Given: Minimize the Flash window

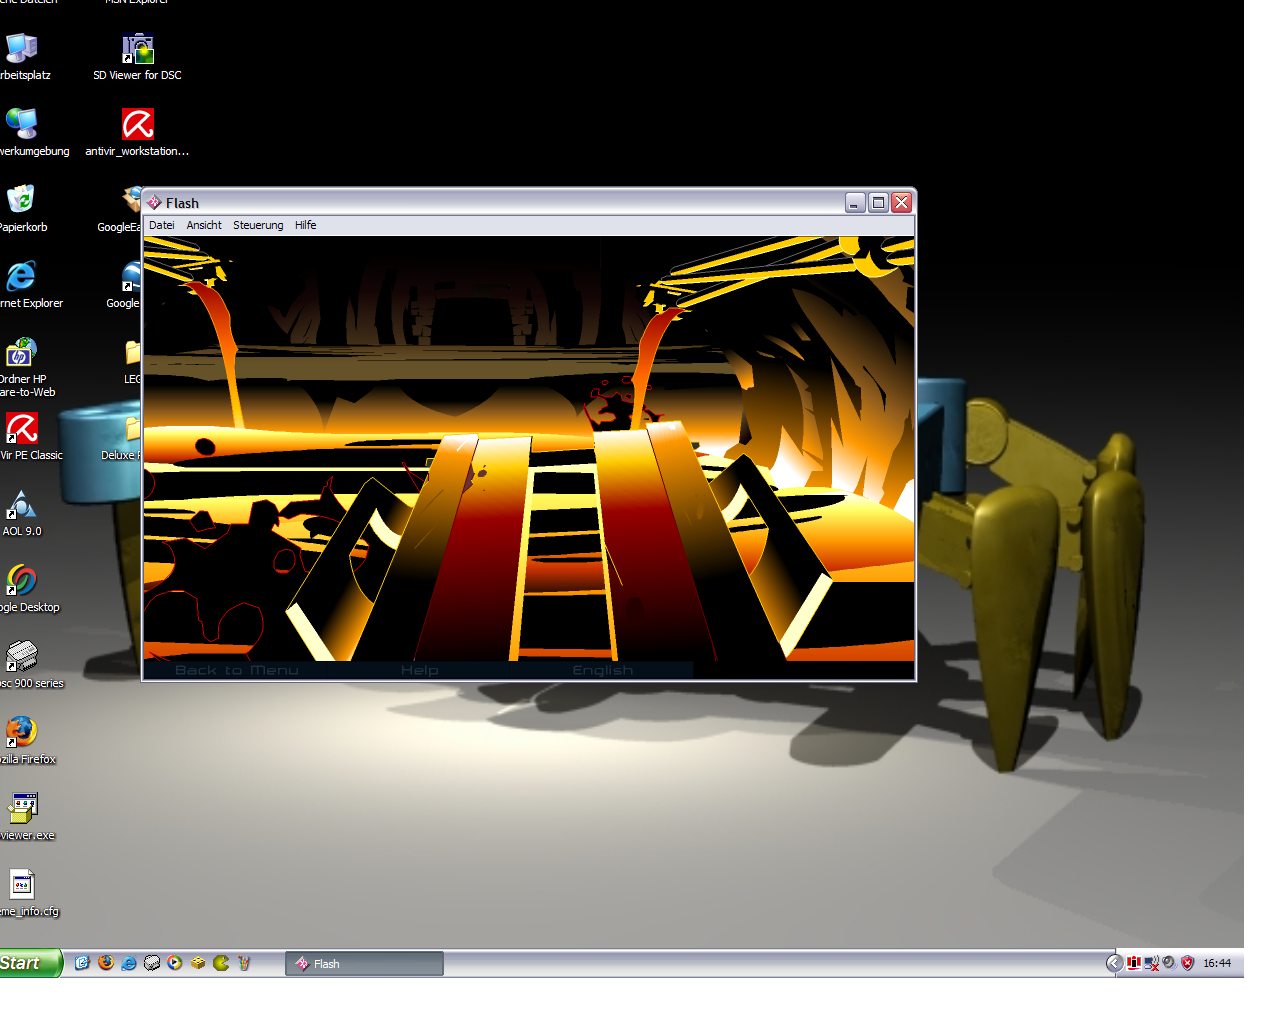Looking at the screenshot, I should [x=855, y=203].
